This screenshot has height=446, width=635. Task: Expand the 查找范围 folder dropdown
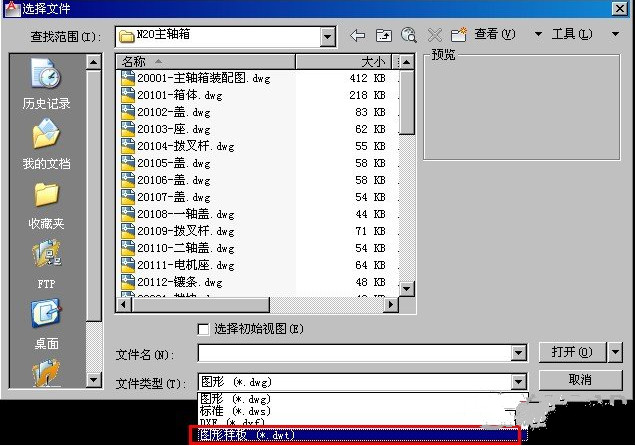click(327, 37)
